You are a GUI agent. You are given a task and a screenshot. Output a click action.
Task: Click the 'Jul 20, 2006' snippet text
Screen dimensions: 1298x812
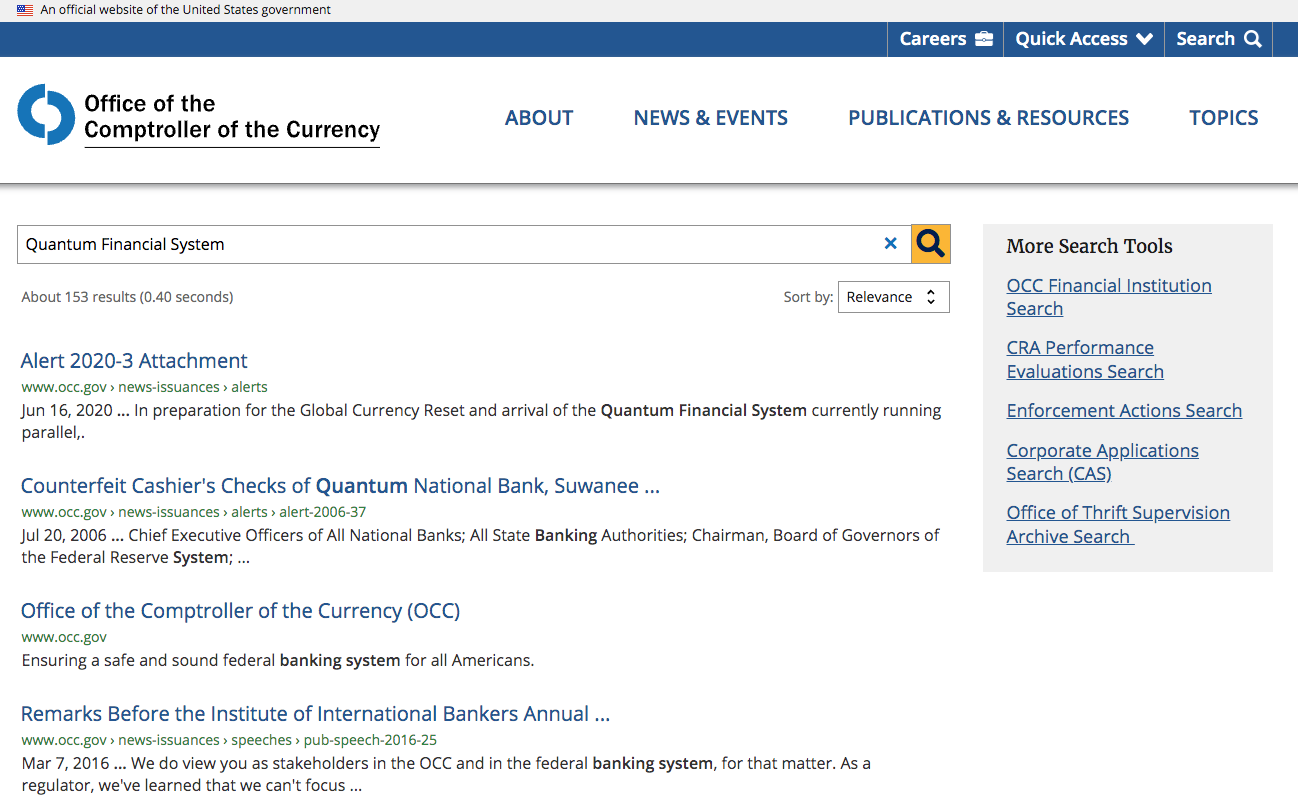[x=481, y=546]
